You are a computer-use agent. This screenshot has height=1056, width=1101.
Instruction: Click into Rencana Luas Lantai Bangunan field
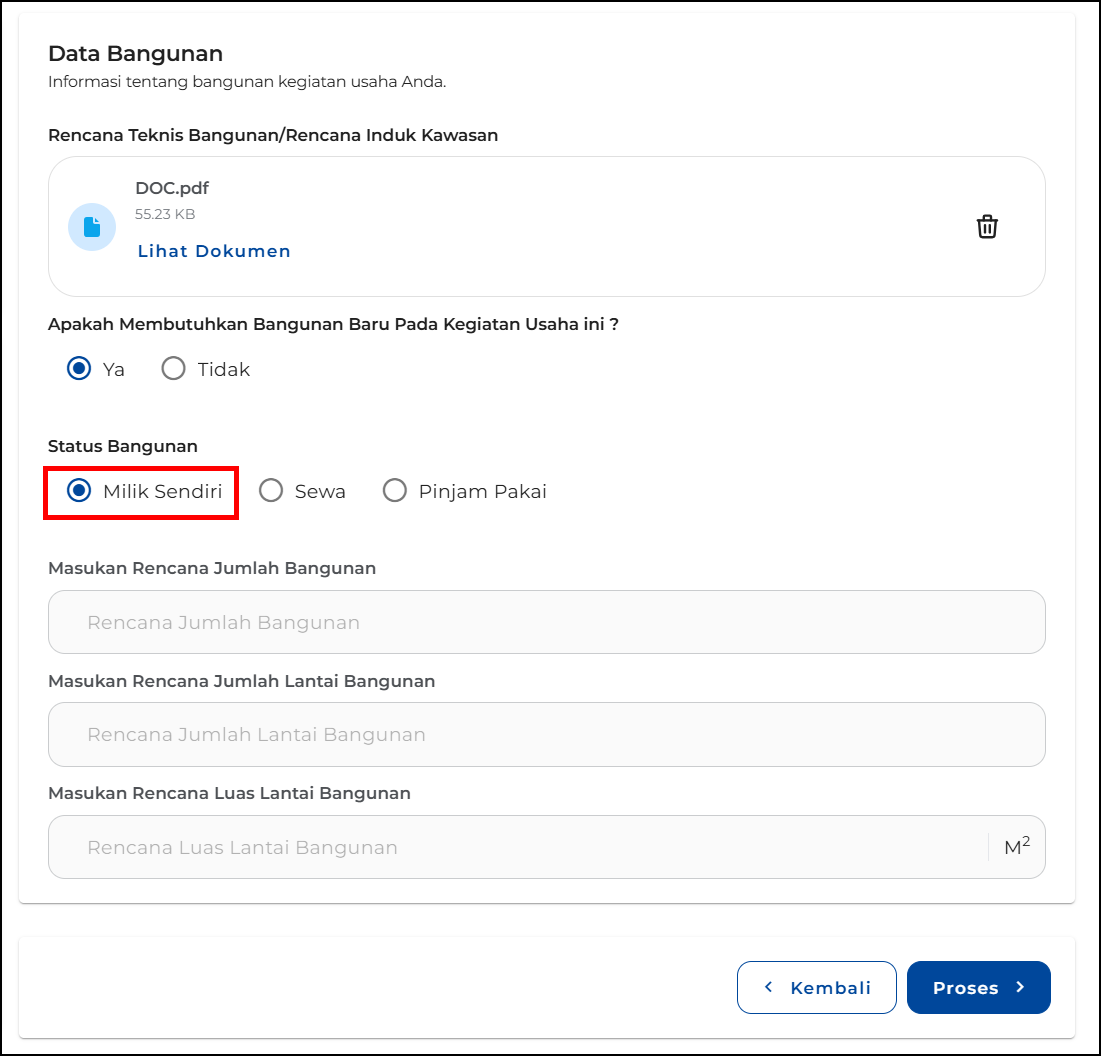516,847
